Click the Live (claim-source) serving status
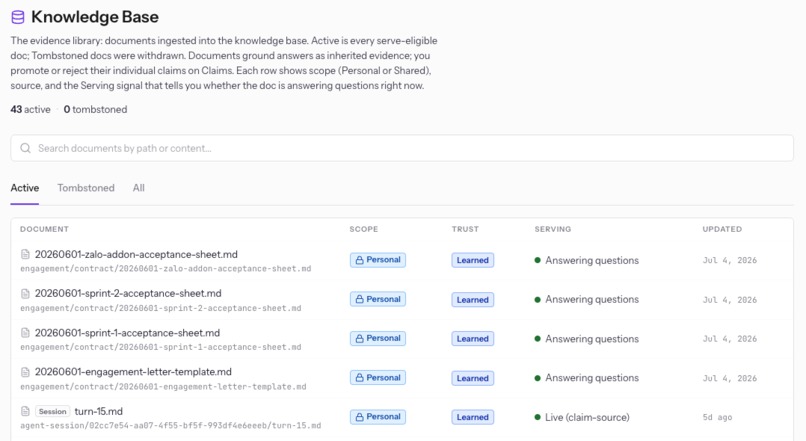Viewport: 806px width, 441px height. 582,417
